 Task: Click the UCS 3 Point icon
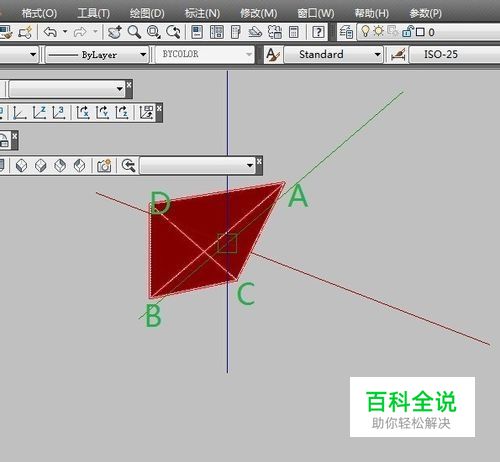click(x=59, y=113)
